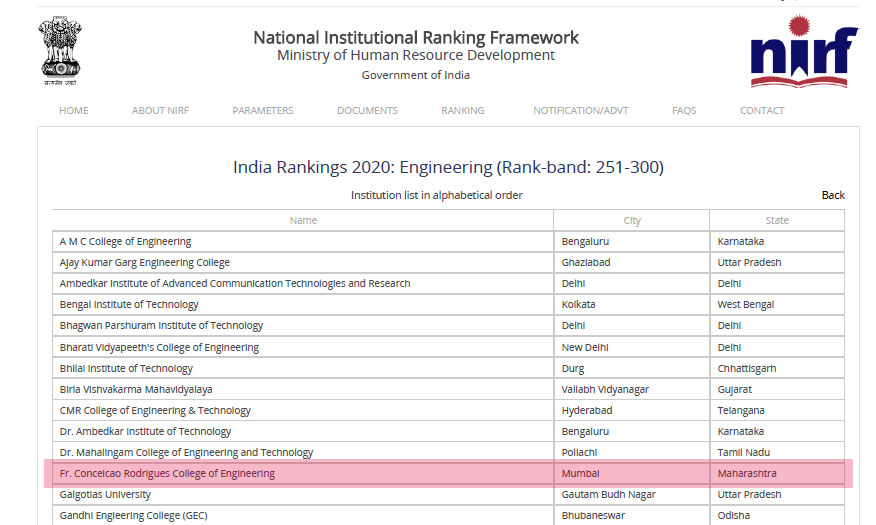Open the FAQS page

tap(684, 111)
